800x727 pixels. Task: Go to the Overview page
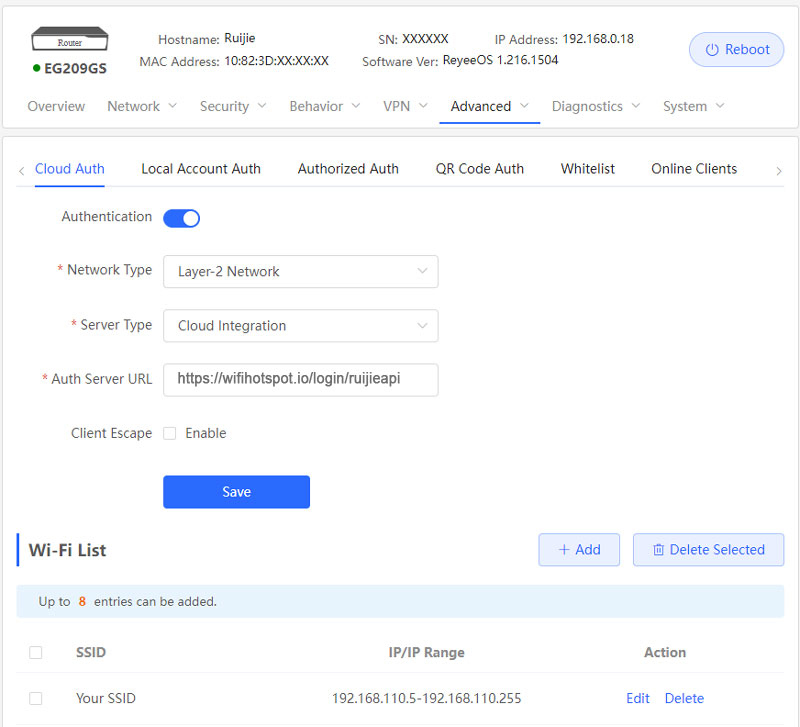point(56,106)
